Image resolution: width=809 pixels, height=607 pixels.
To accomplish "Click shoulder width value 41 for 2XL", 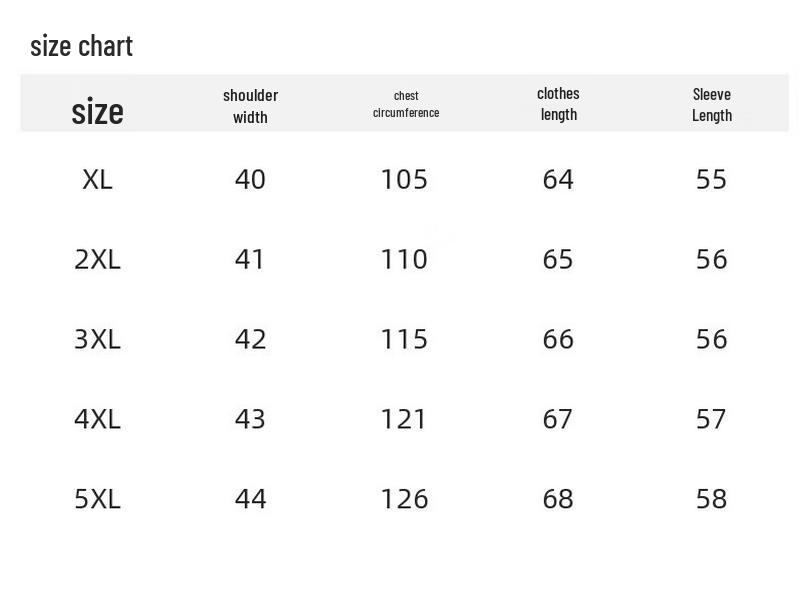I will [x=250, y=260].
